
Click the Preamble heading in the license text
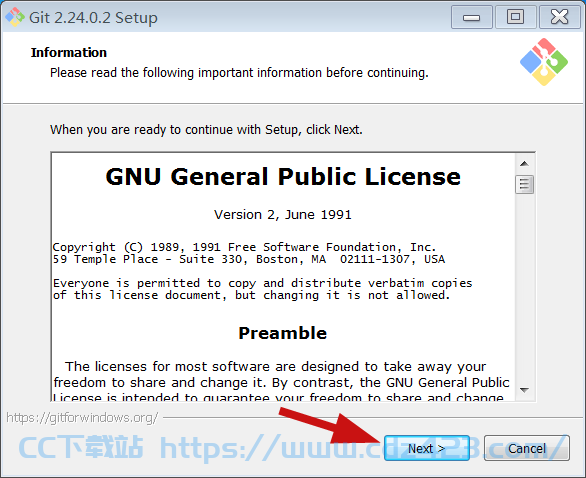click(x=283, y=333)
